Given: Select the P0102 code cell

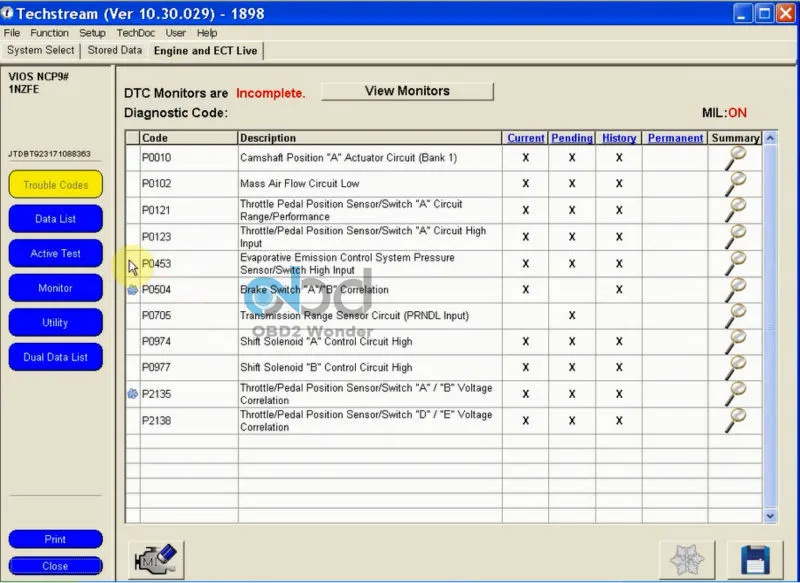Looking at the screenshot, I should click(189, 184).
